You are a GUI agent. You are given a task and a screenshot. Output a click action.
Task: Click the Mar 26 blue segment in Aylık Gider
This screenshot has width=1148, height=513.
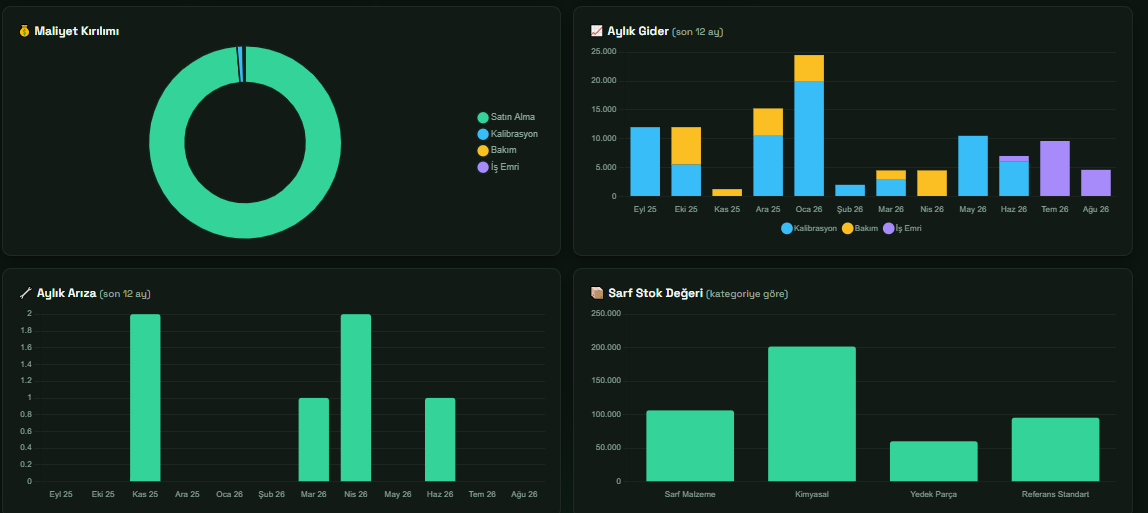891,187
